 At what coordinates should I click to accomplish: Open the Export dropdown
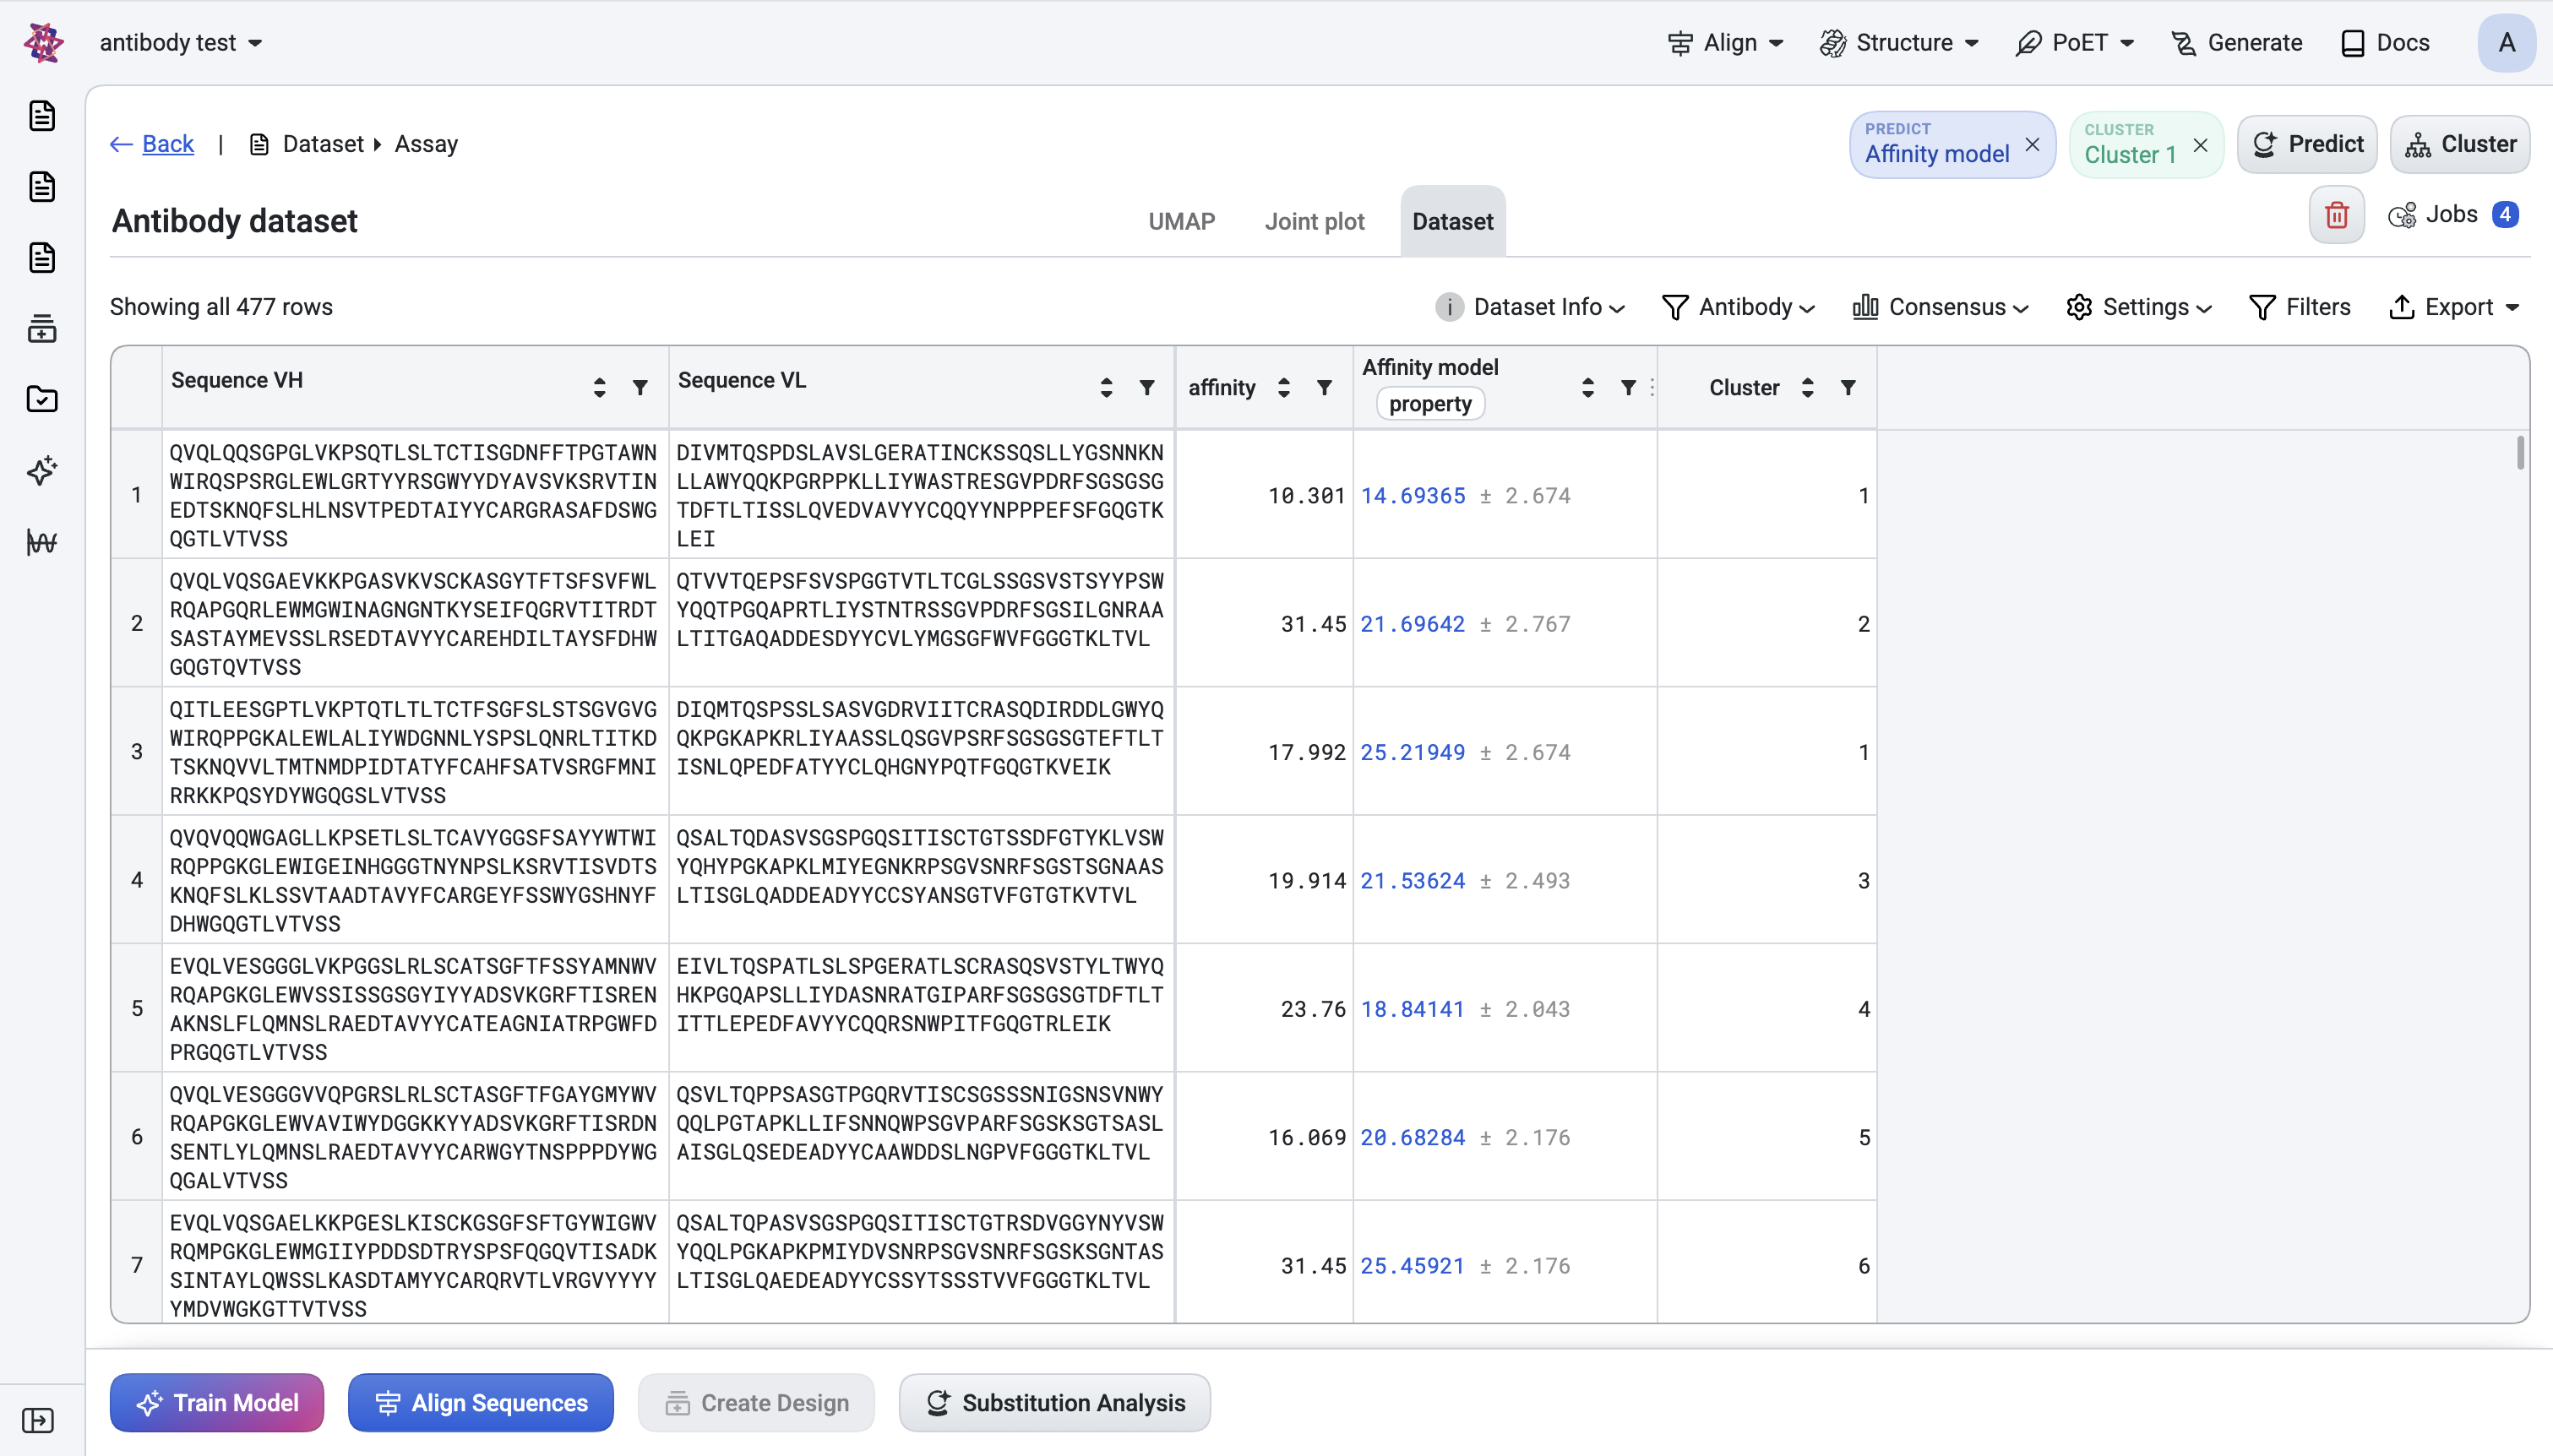tap(2454, 307)
